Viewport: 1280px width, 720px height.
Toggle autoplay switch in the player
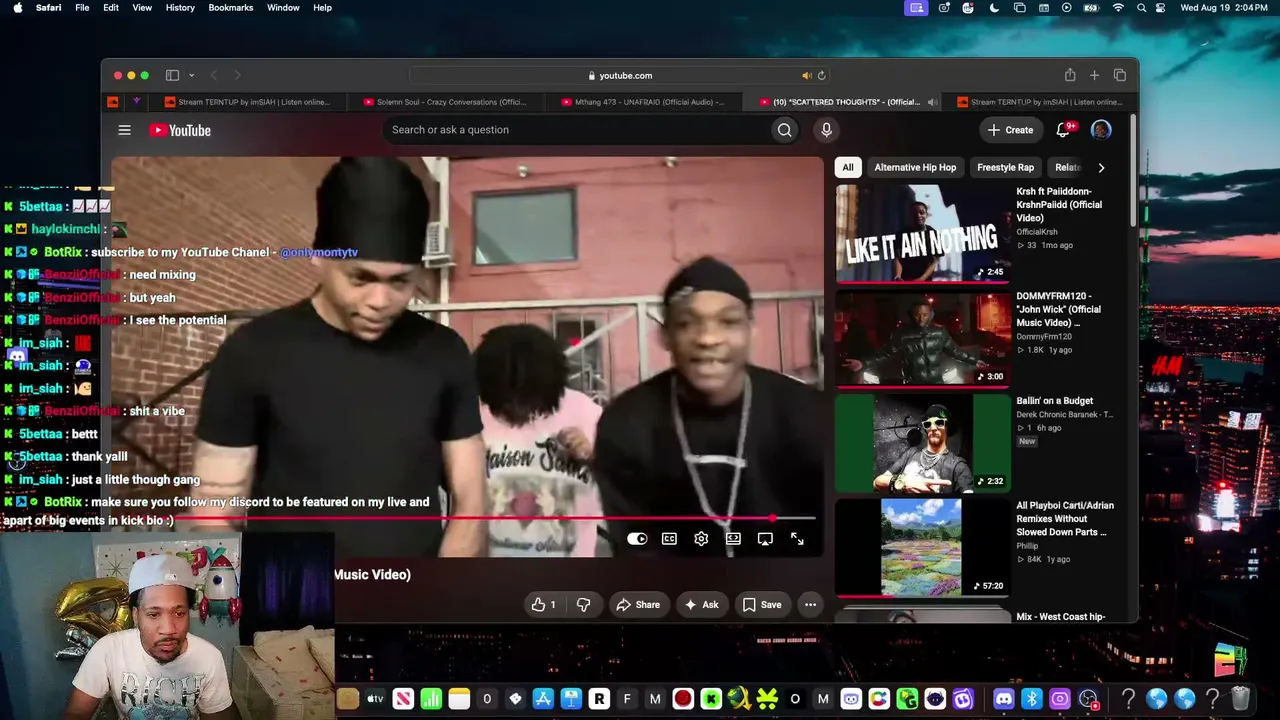[637, 538]
